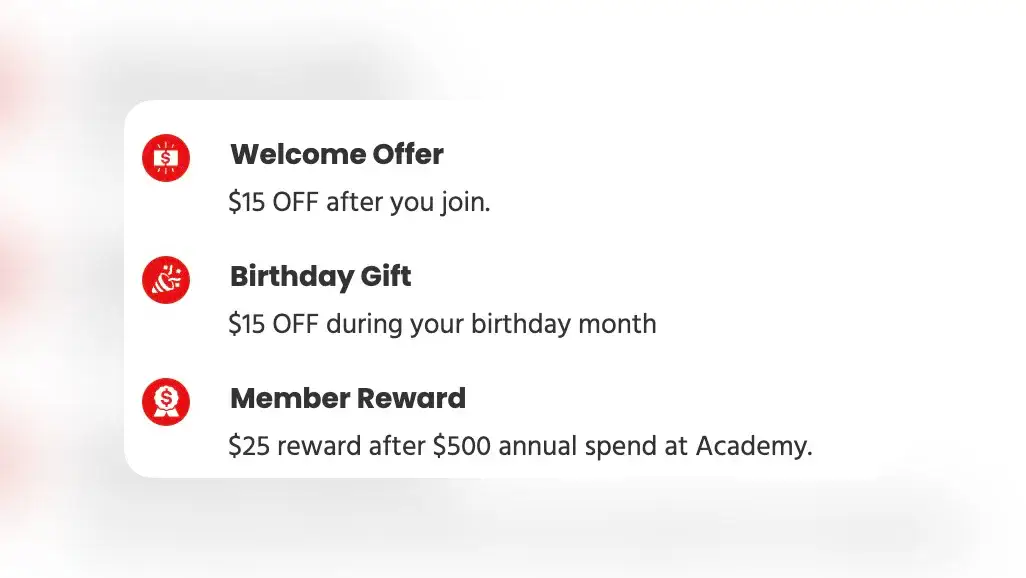Click the "$25" amount in Member Reward text
1026x578 pixels.
[249, 446]
